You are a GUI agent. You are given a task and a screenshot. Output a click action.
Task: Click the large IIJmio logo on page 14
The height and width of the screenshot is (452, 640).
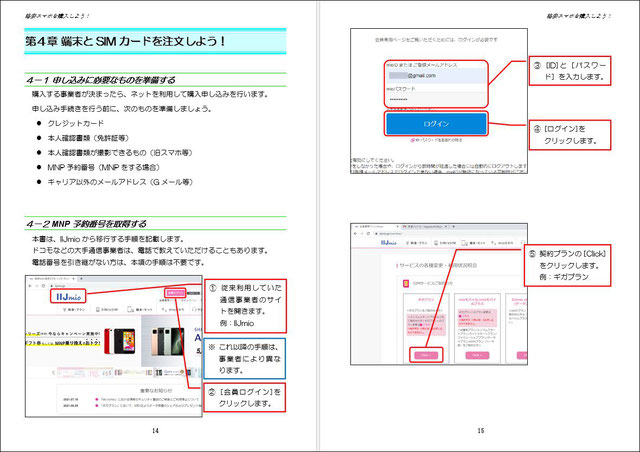coord(68,296)
